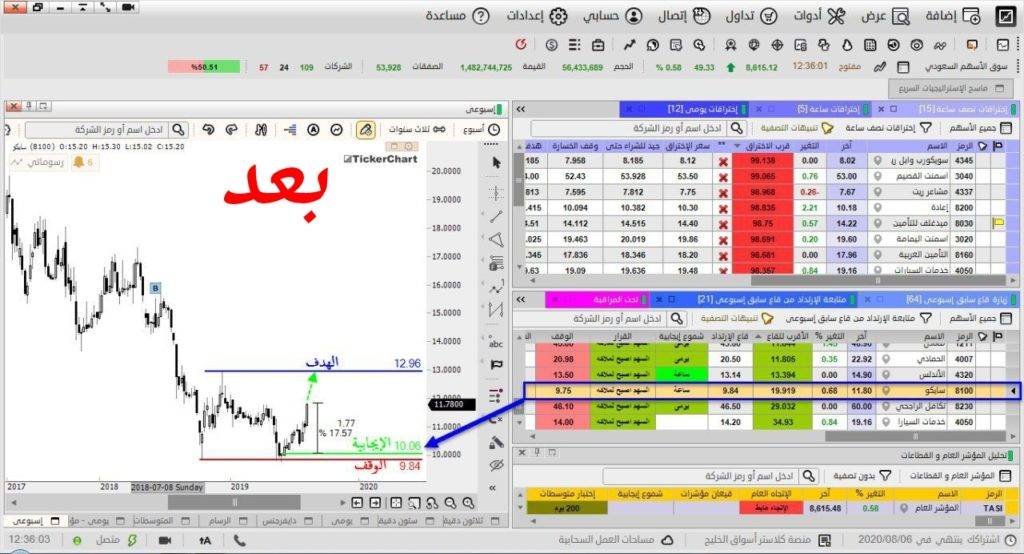Click company search field in breakouts panel
The width and height of the screenshot is (1024, 554).
click(x=628, y=129)
